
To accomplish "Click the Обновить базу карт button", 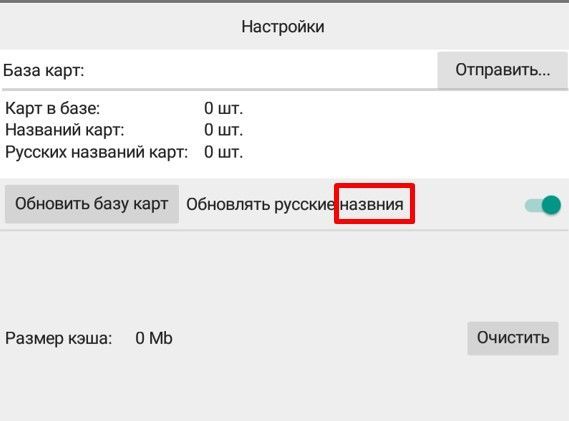I will [x=92, y=204].
